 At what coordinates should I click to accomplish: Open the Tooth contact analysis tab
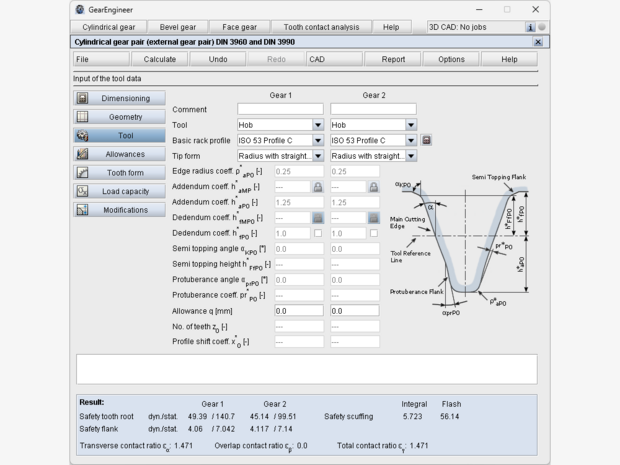(x=321, y=27)
